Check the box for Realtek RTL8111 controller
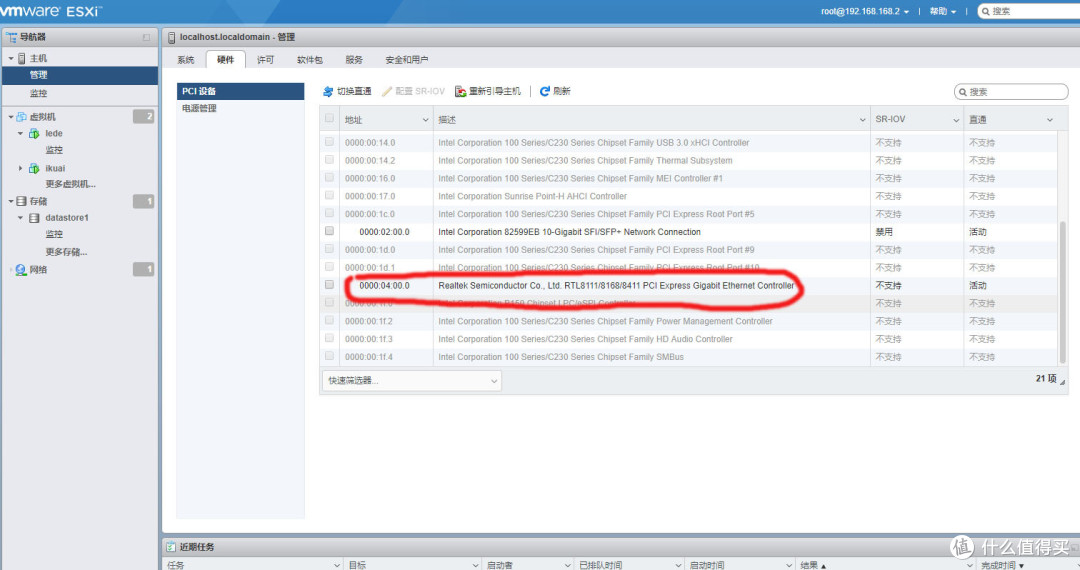Viewport: 1080px width, 570px height. tap(329, 285)
